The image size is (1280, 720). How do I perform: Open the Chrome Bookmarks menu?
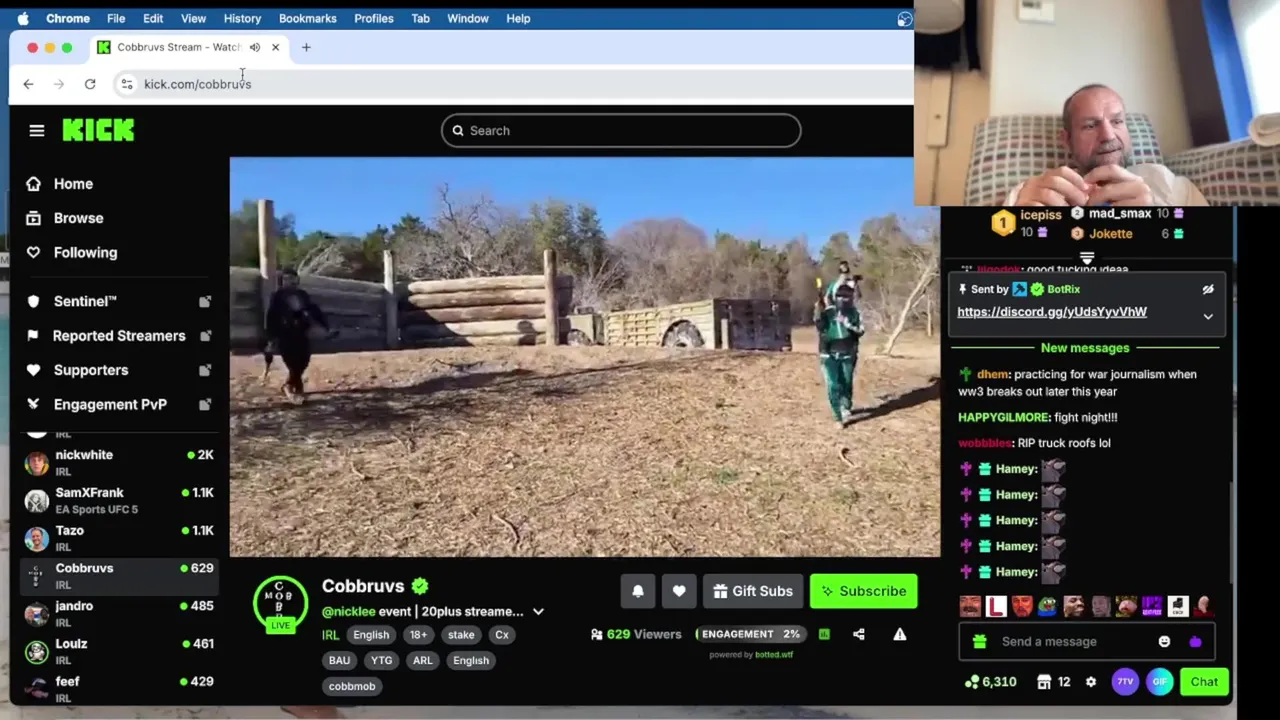(307, 18)
